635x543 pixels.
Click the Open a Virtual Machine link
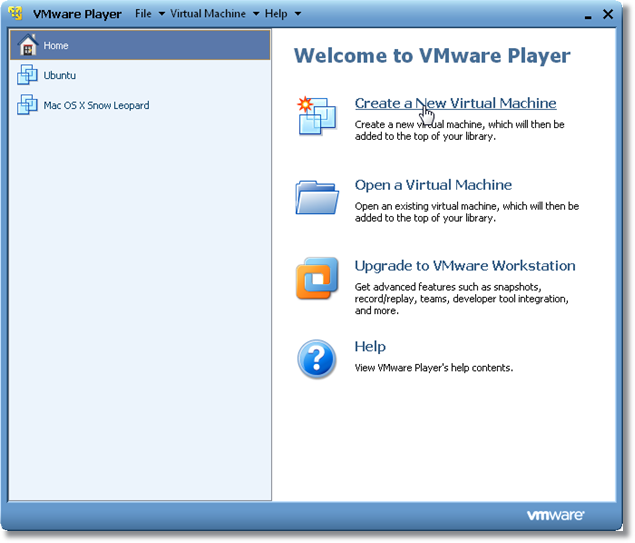click(x=433, y=185)
